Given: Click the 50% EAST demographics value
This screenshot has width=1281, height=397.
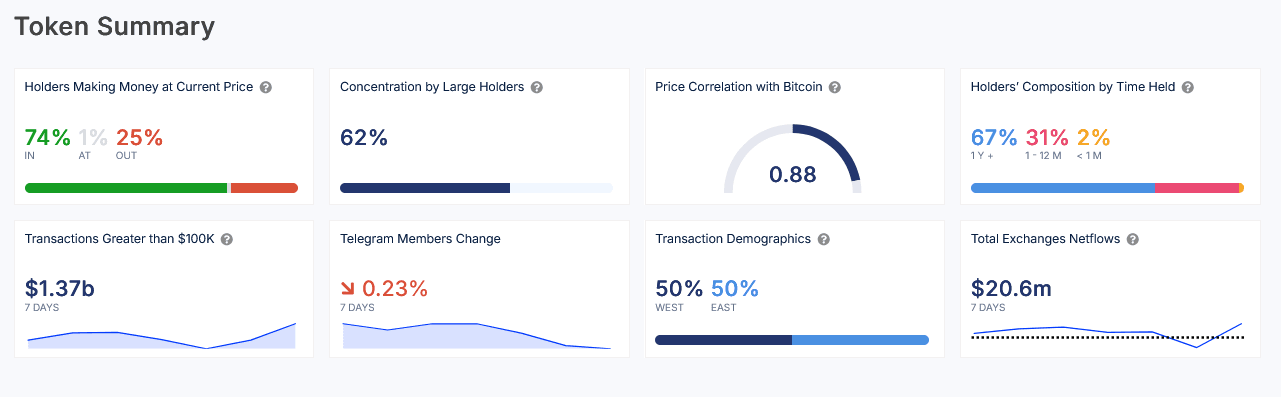Looking at the screenshot, I should pos(735,289).
